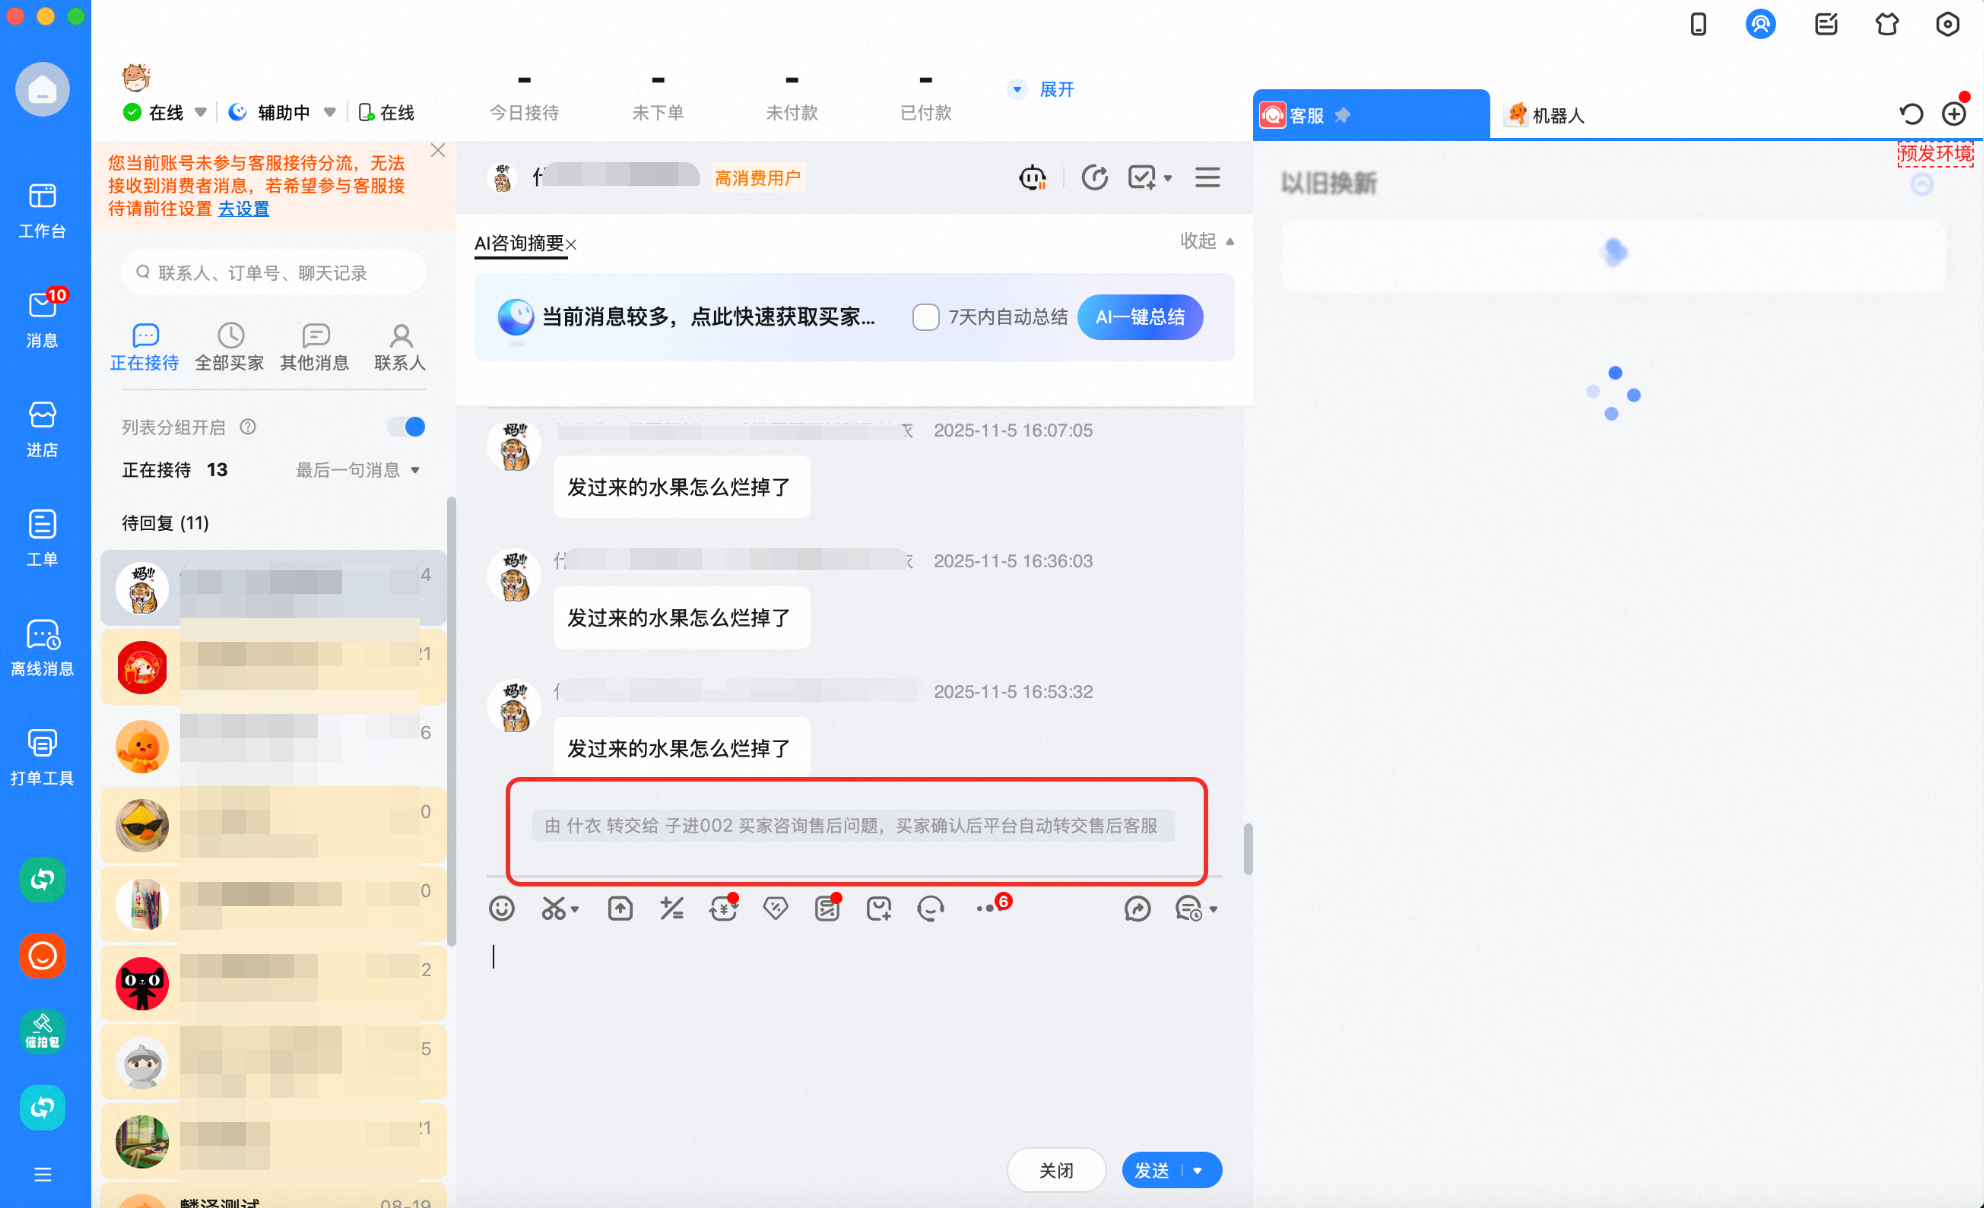This screenshot has height=1208, width=1984.
Task: Click the robot assist icon in chat header
Action: coord(1032,178)
